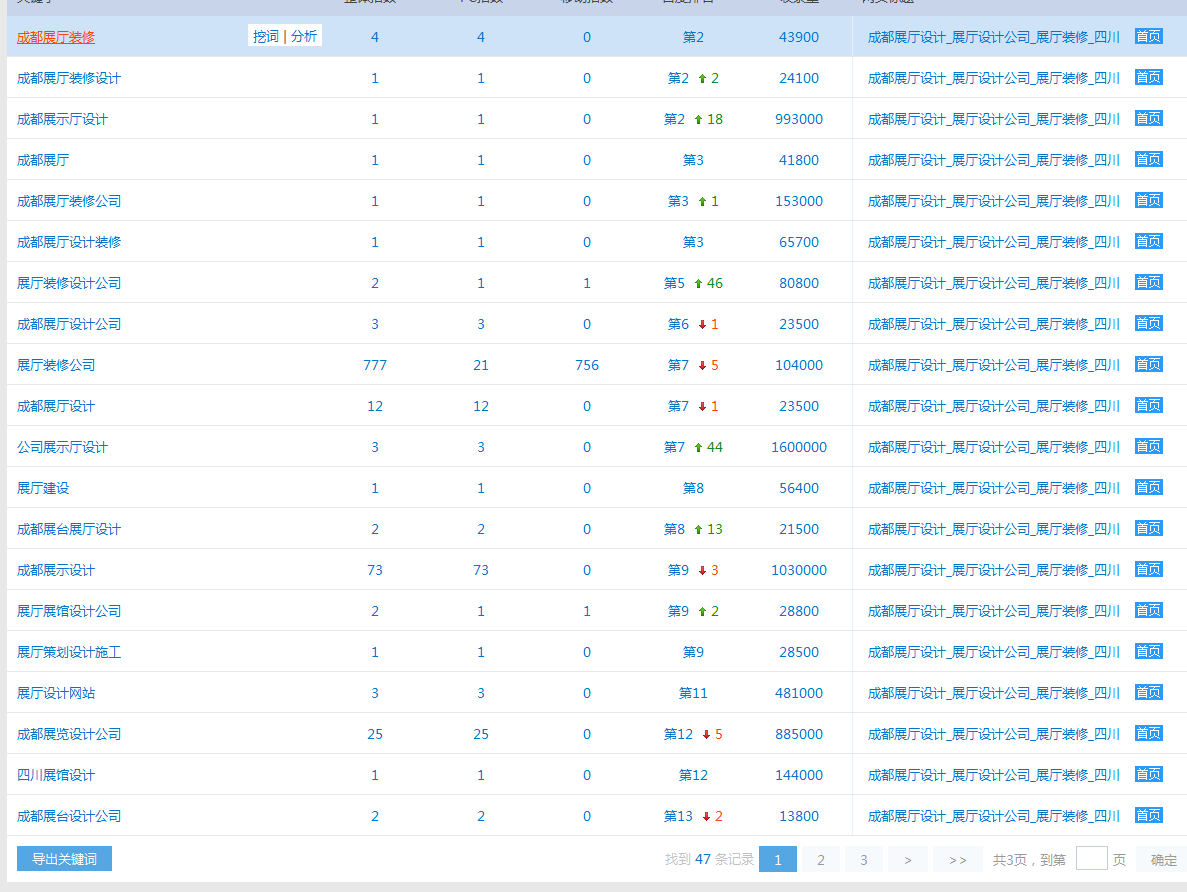This screenshot has height=892, width=1187.
Task: Click 首页 badge in 展厅装修公司 row
Action: pos(1148,363)
